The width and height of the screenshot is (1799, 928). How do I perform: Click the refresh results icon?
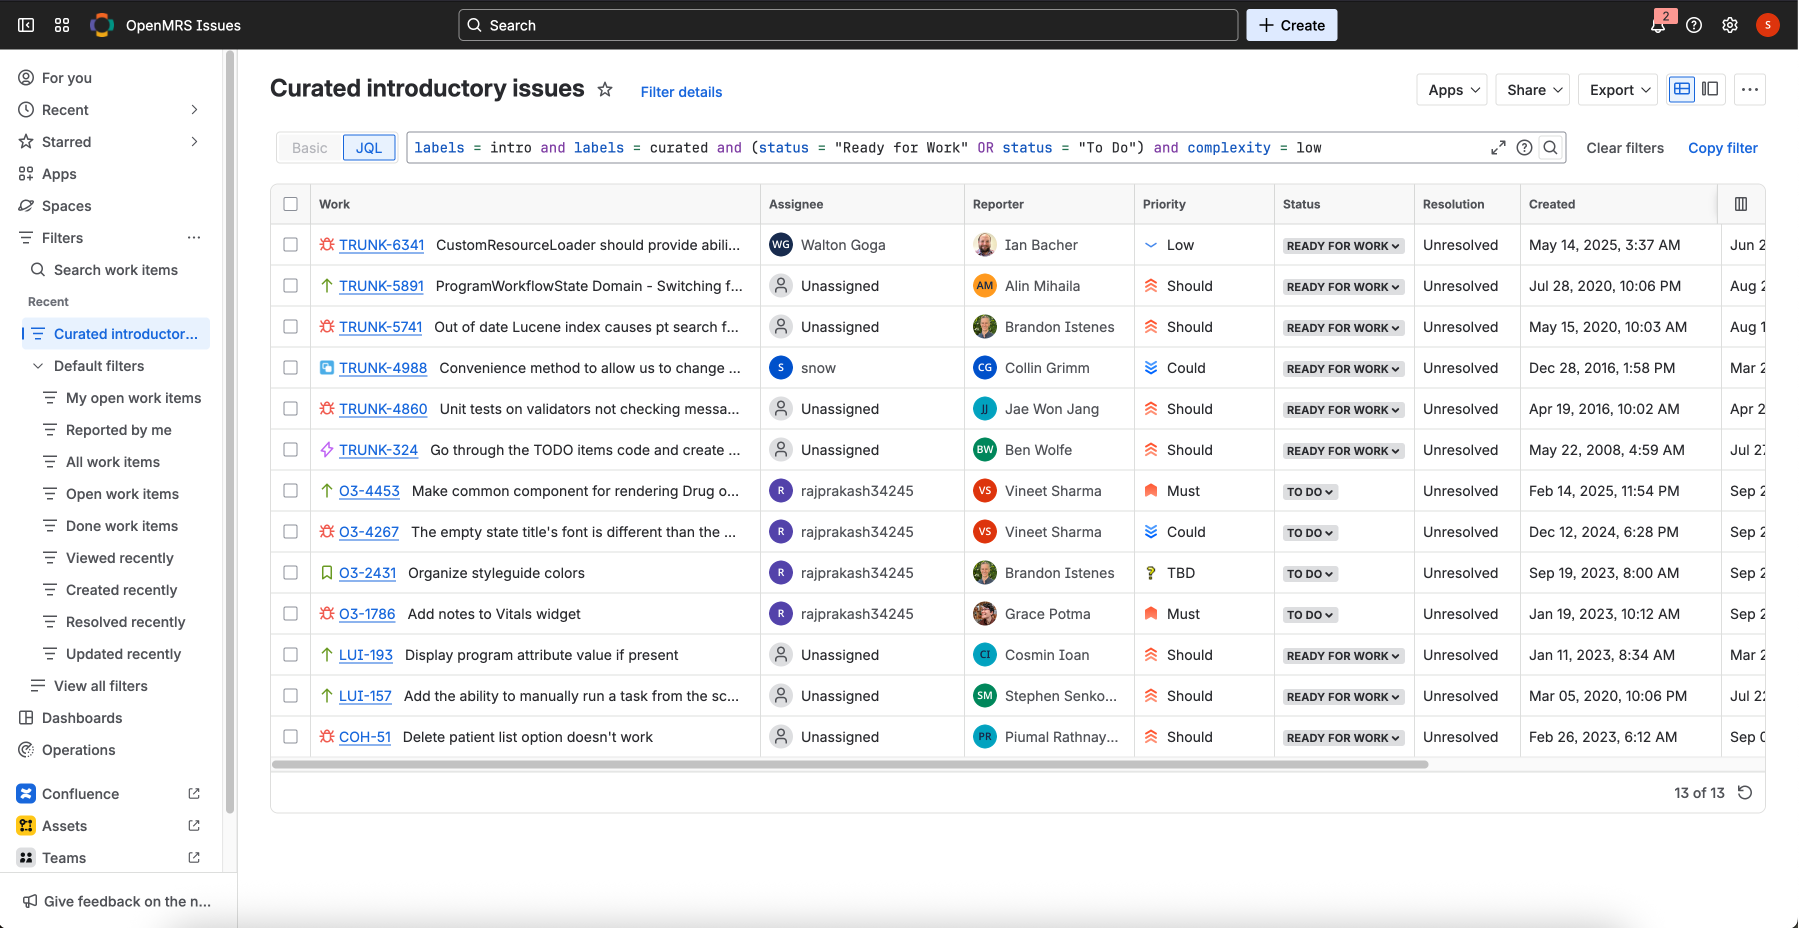click(x=1745, y=792)
